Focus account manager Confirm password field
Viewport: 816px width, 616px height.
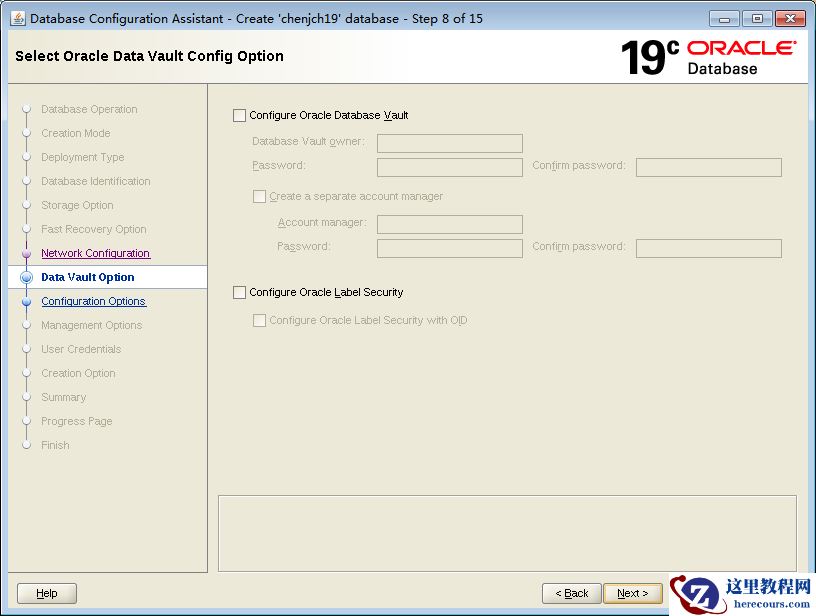pos(709,248)
